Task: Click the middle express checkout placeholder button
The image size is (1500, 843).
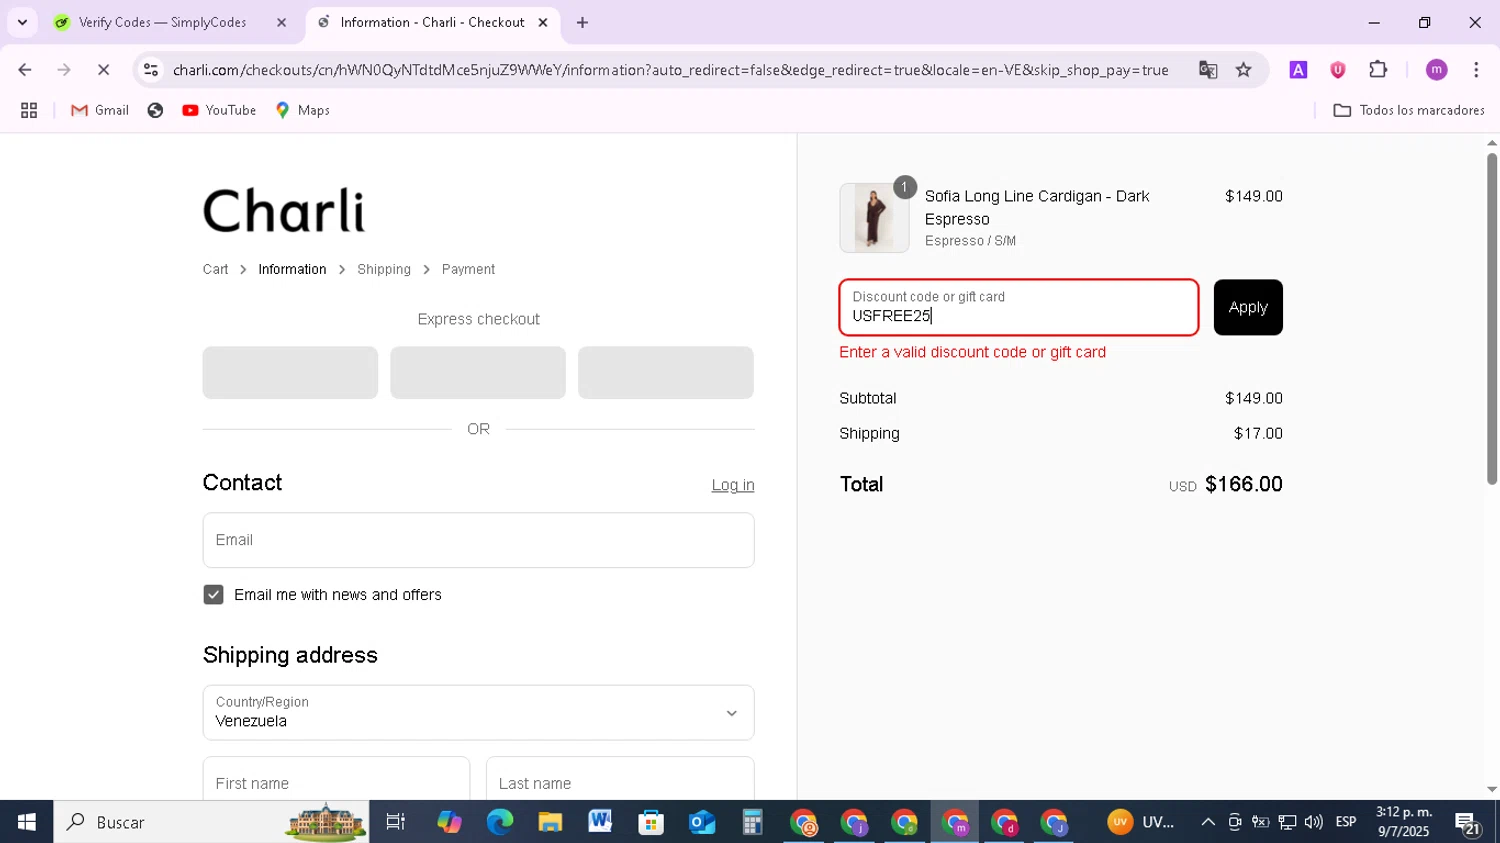Action: (478, 372)
